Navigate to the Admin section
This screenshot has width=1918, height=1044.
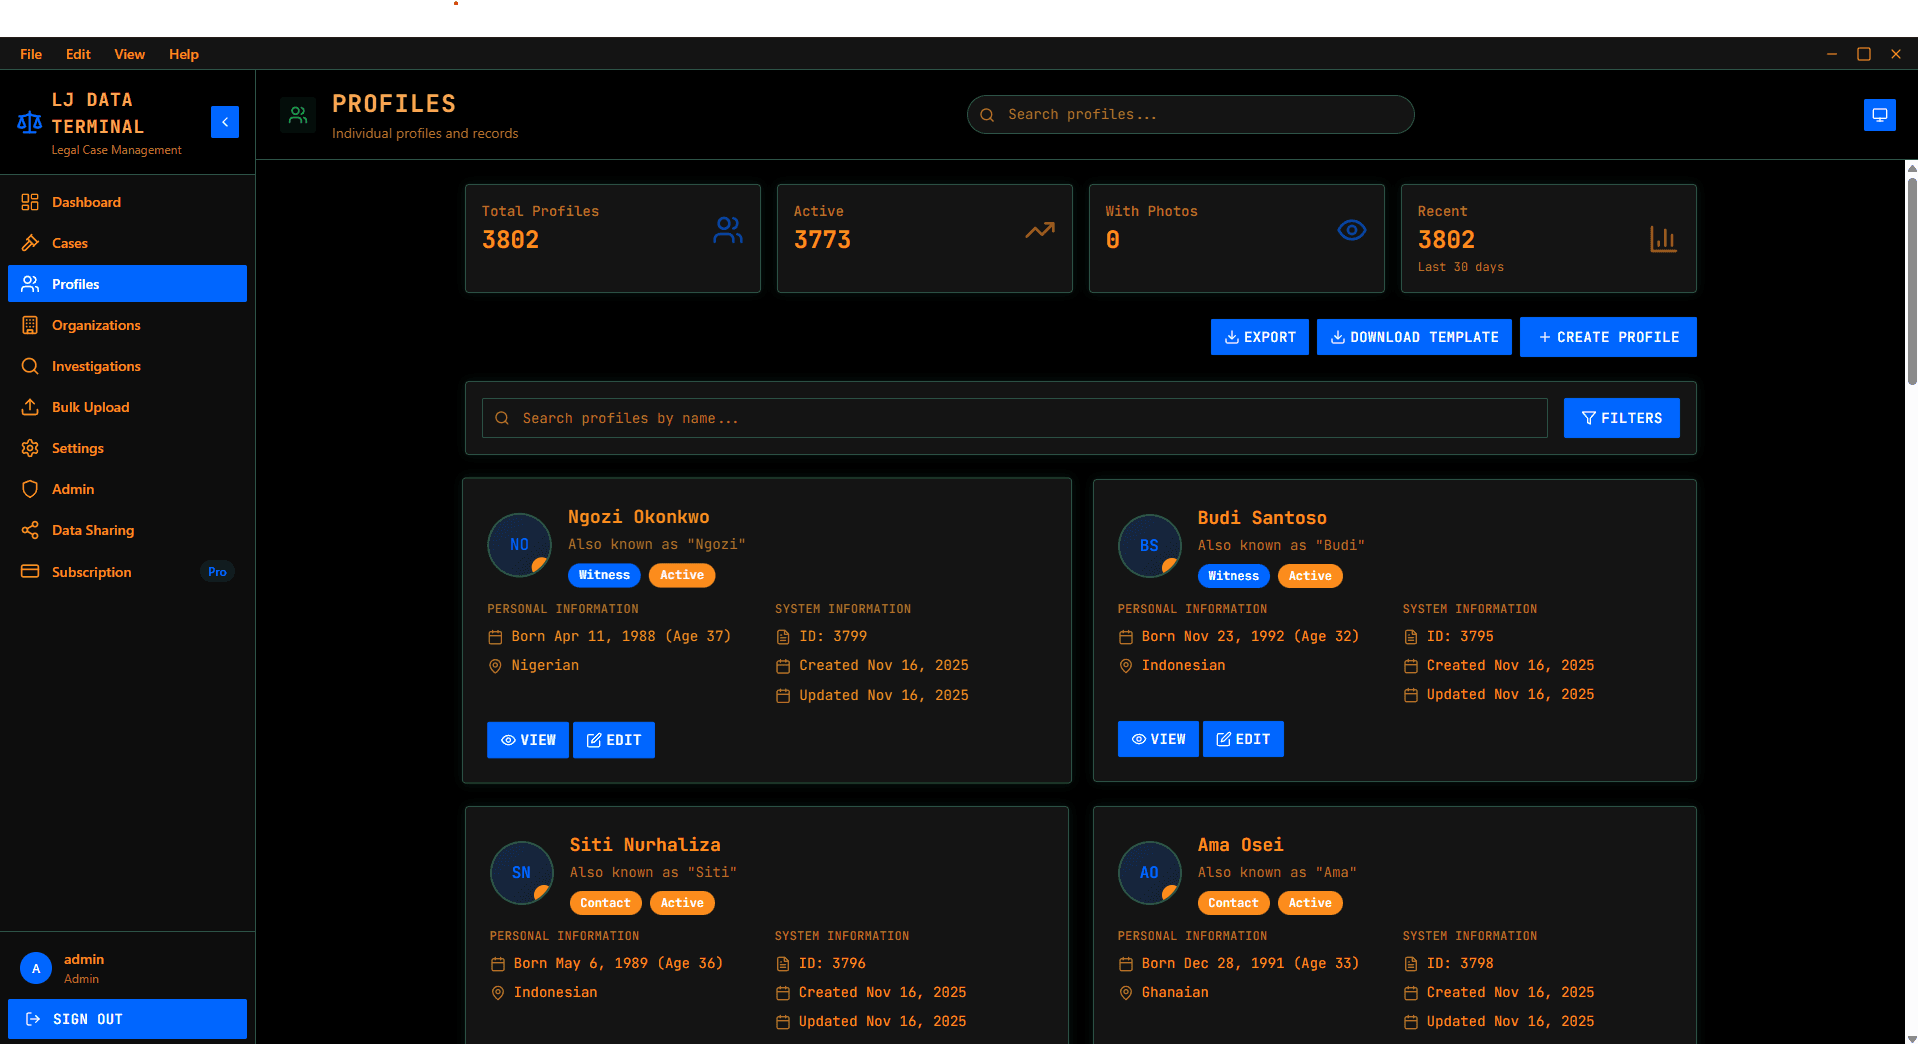[x=70, y=489]
